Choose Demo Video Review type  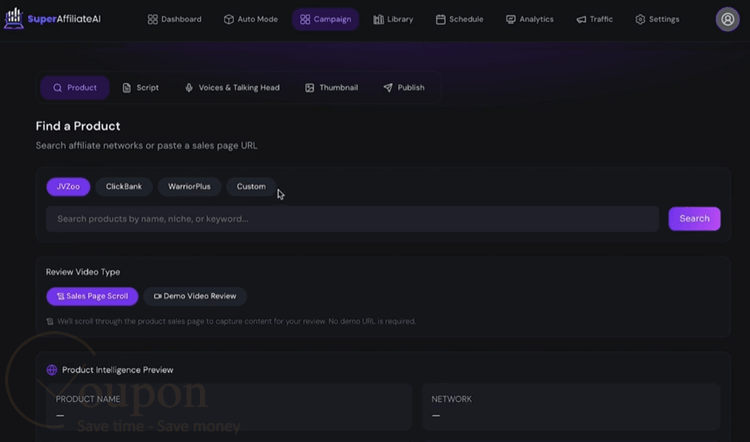coord(195,296)
